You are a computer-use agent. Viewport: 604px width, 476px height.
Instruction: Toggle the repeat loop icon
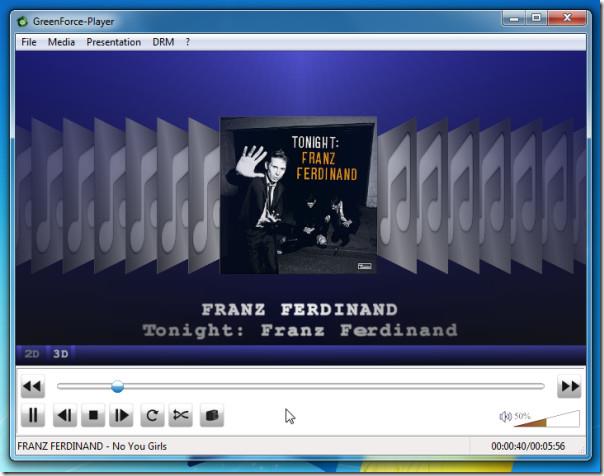152,415
